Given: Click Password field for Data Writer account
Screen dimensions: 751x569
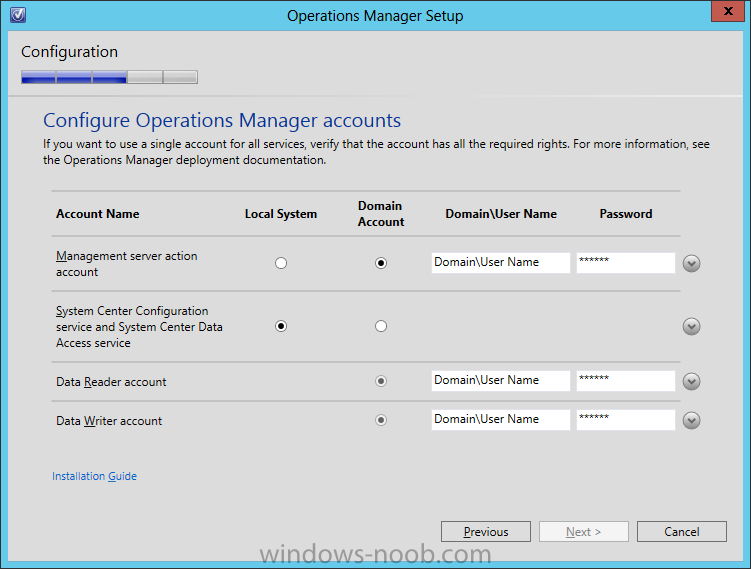Looking at the screenshot, I should (626, 420).
